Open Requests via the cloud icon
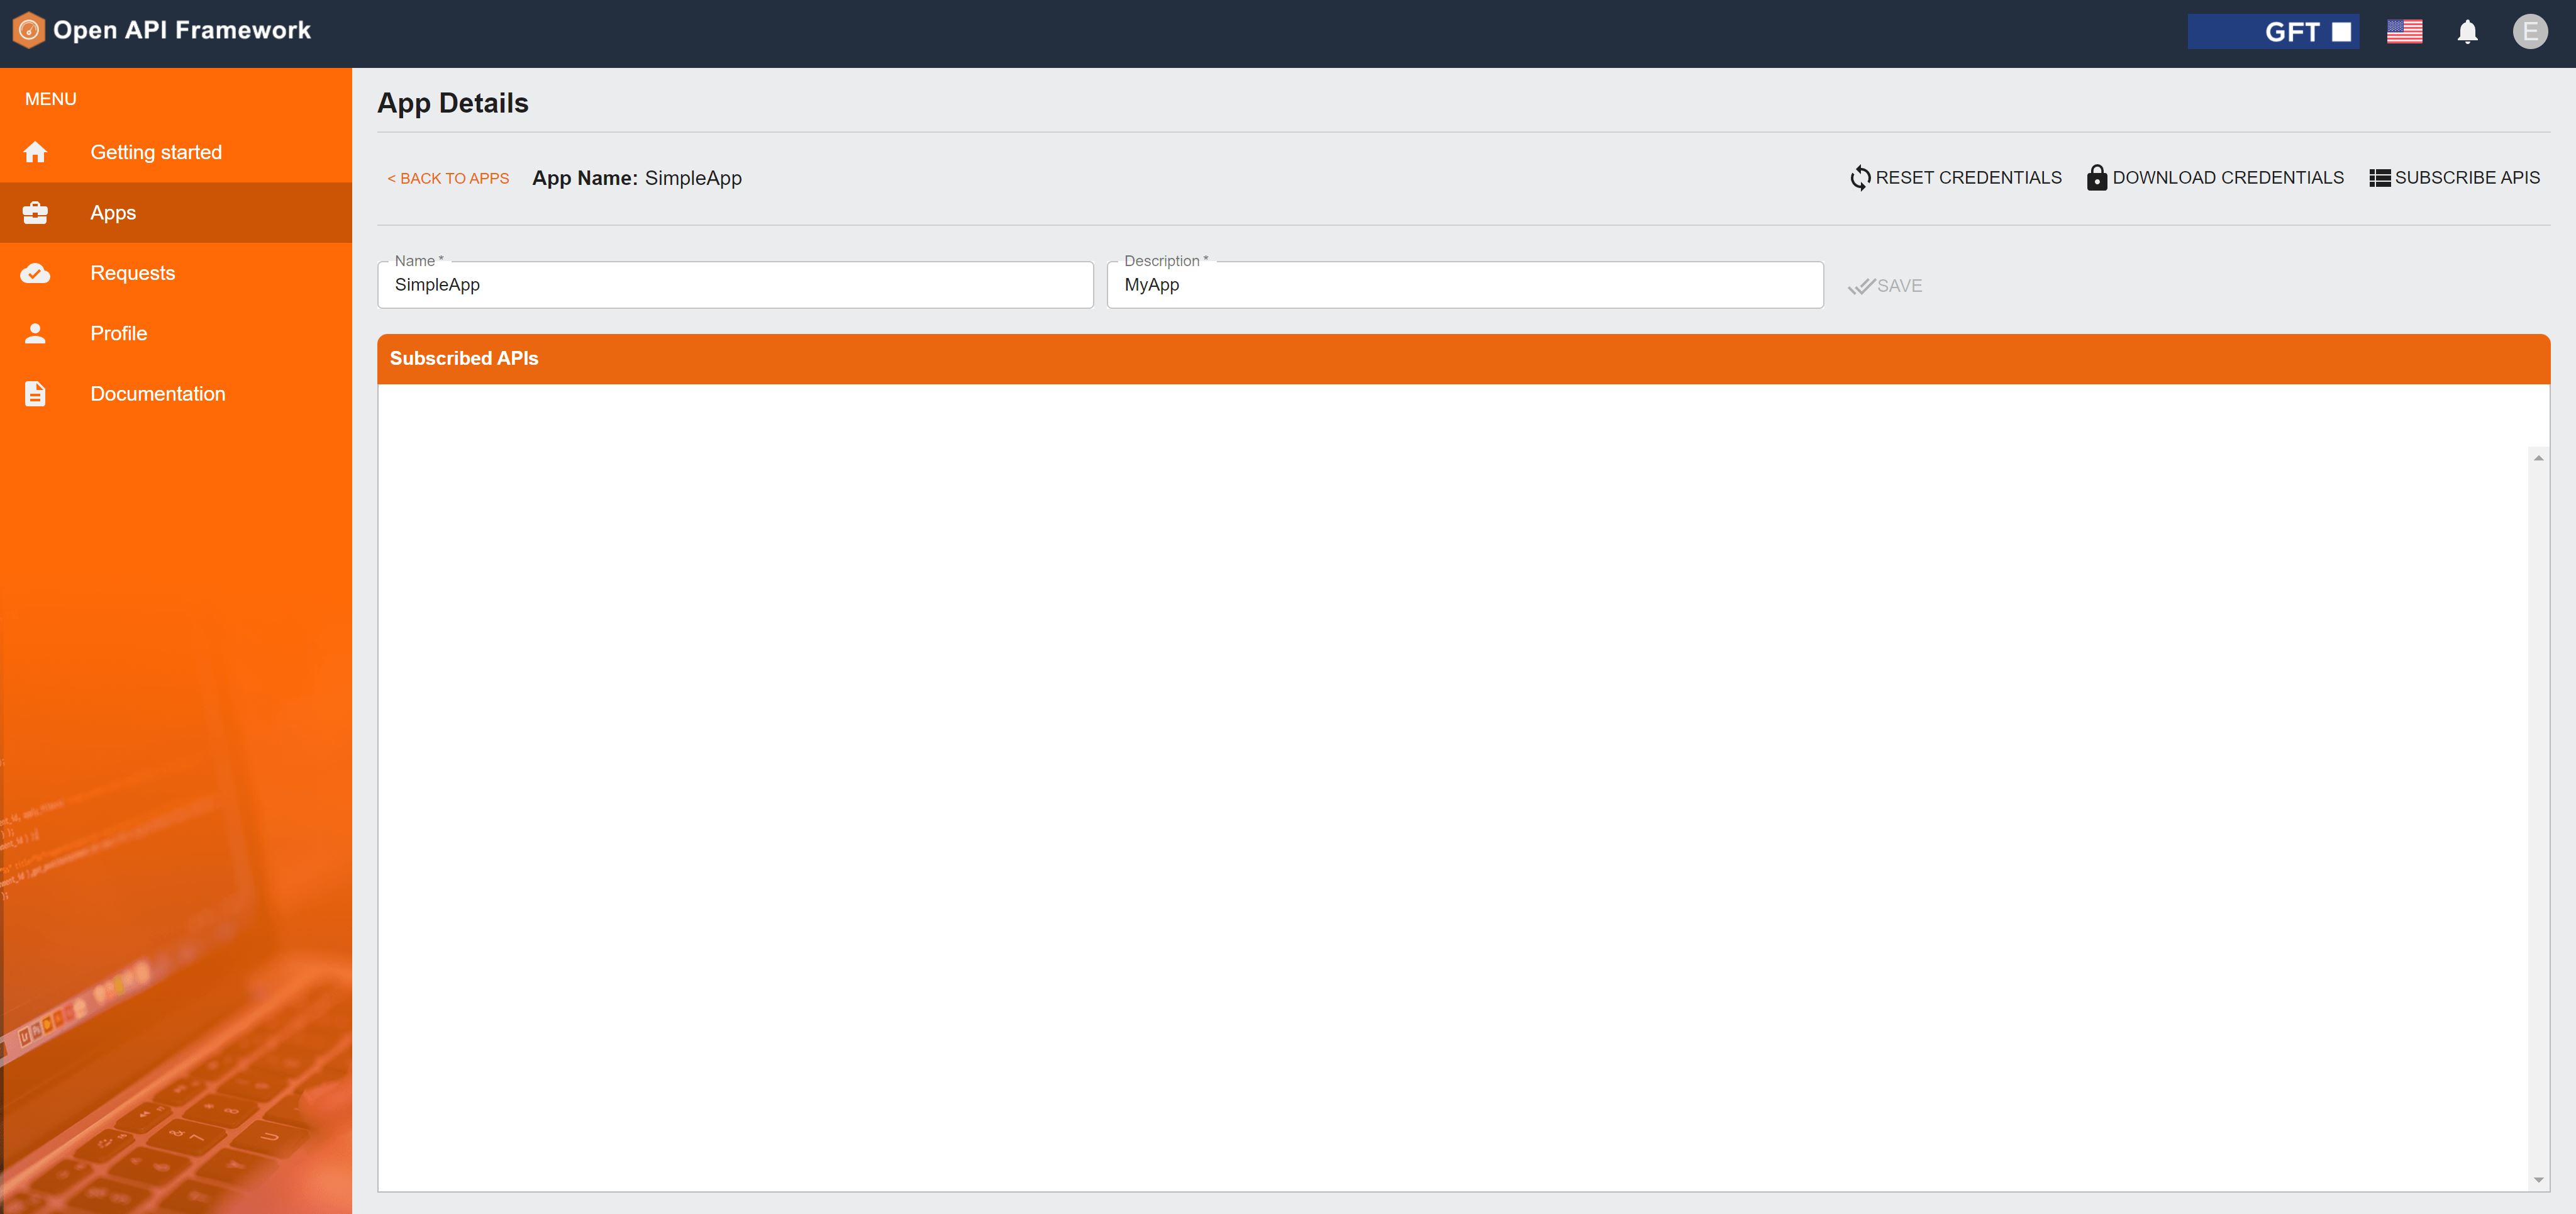The width and height of the screenshot is (2576, 1214). point(35,272)
